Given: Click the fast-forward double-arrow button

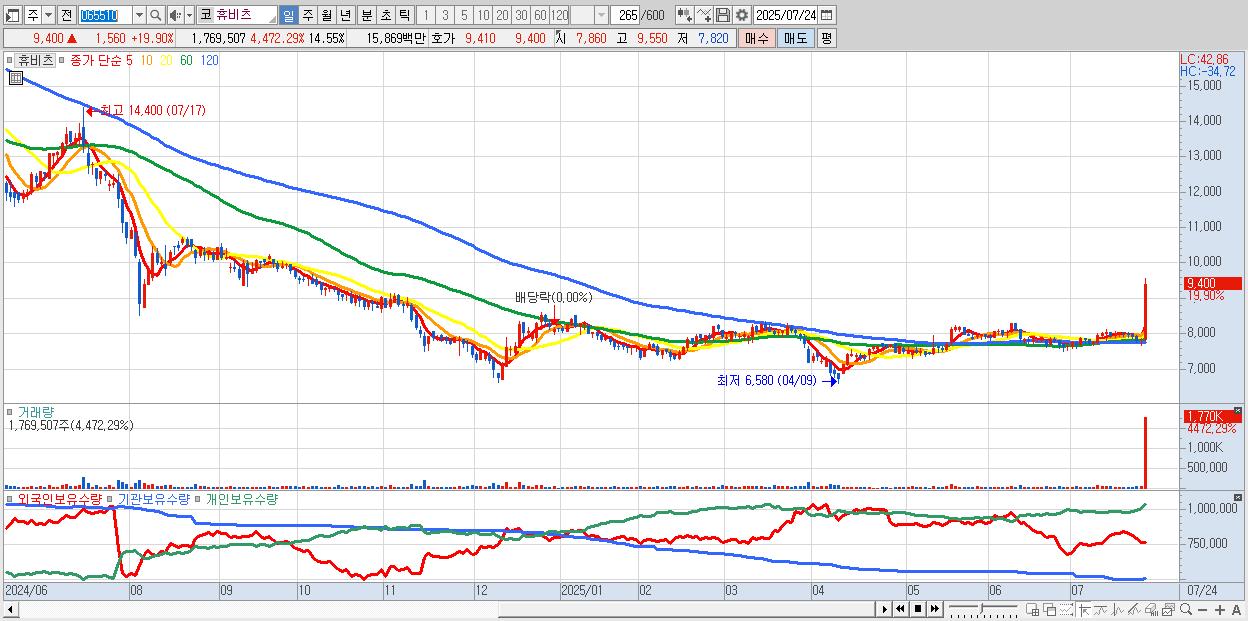Looking at the screenshot, I should pyautogui.click(x=934, y=608).
